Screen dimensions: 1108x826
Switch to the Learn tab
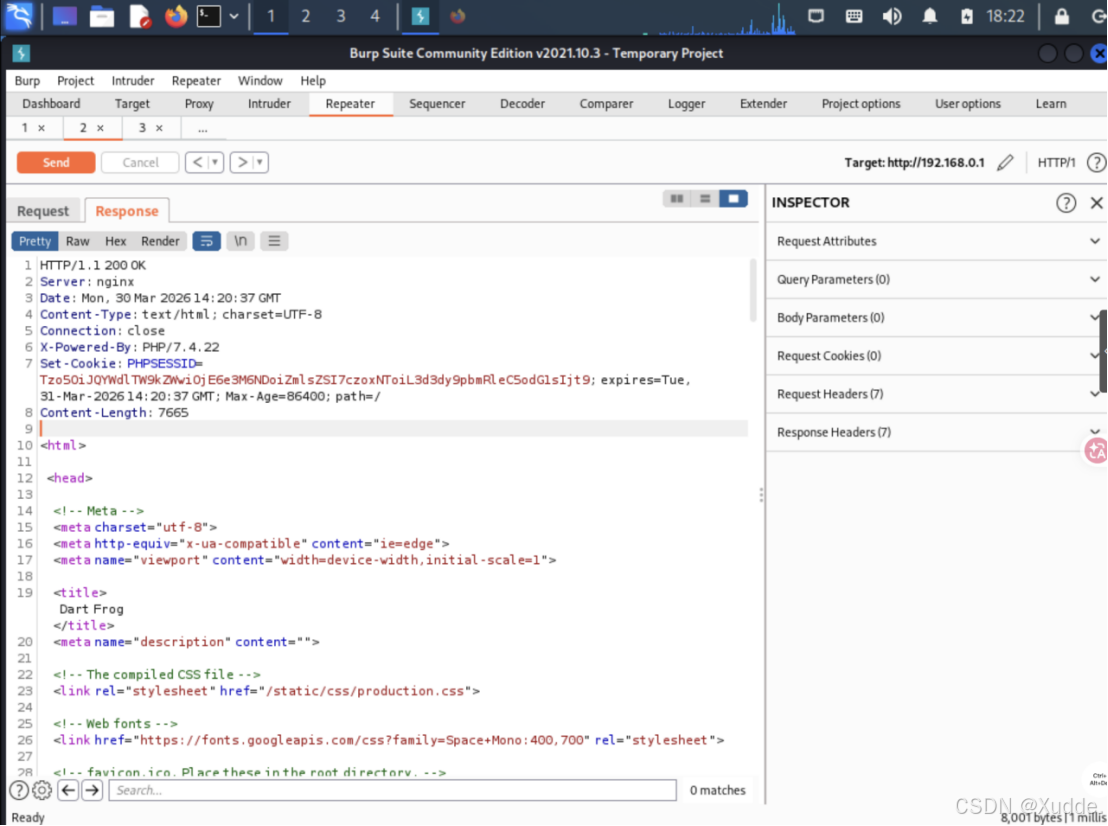[x=1051, y=104]
